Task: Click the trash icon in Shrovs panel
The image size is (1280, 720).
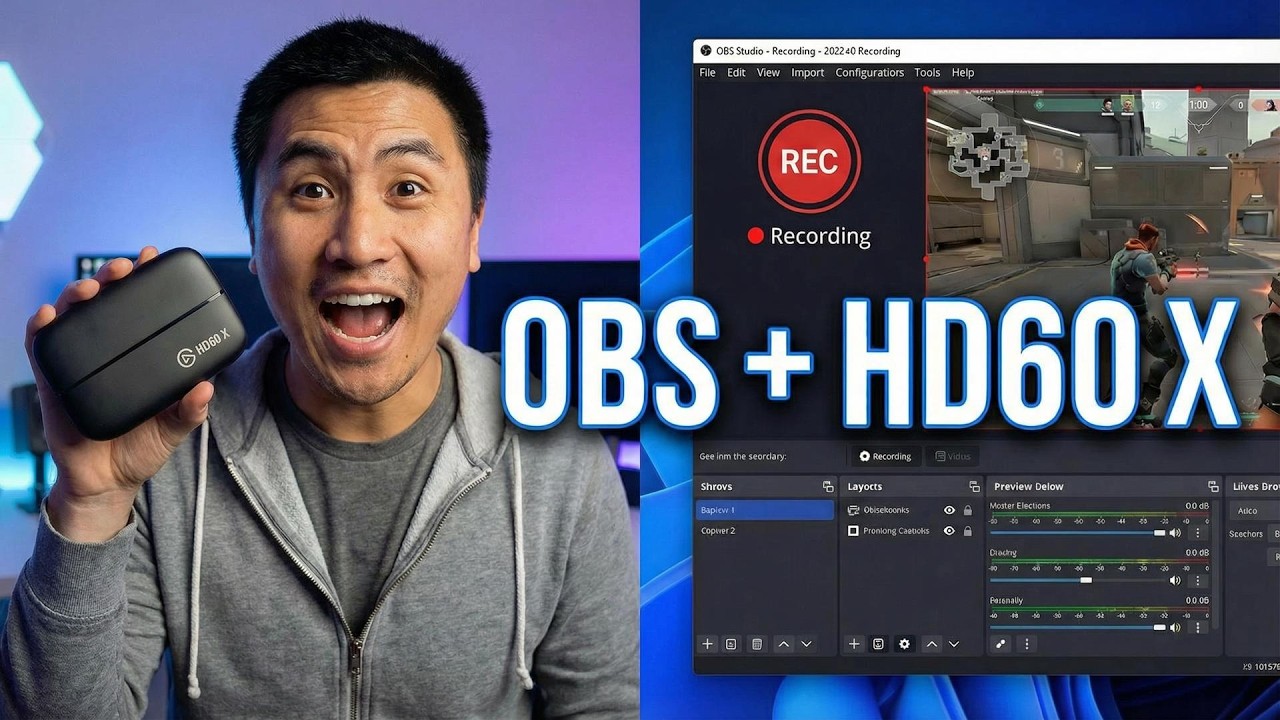Action: [x=757, y=644]
